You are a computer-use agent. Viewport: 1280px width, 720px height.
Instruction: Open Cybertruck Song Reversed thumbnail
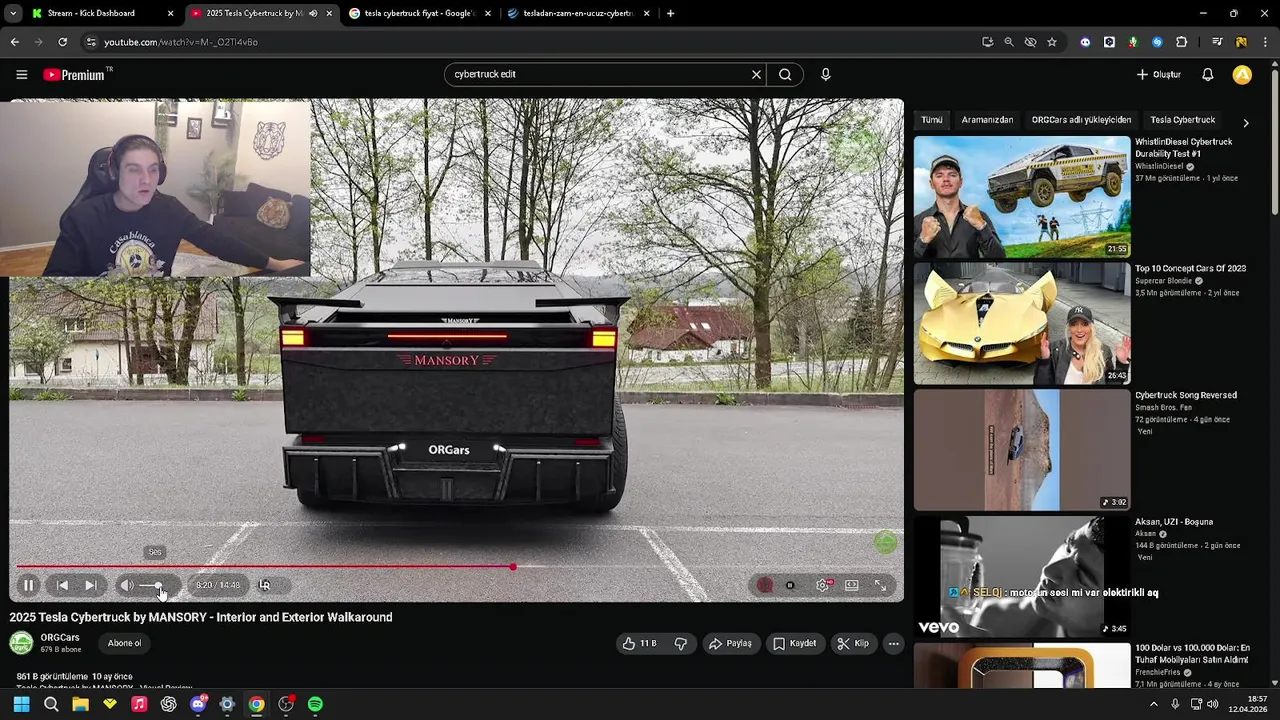pyautogui.click(x=1022, y=449)
